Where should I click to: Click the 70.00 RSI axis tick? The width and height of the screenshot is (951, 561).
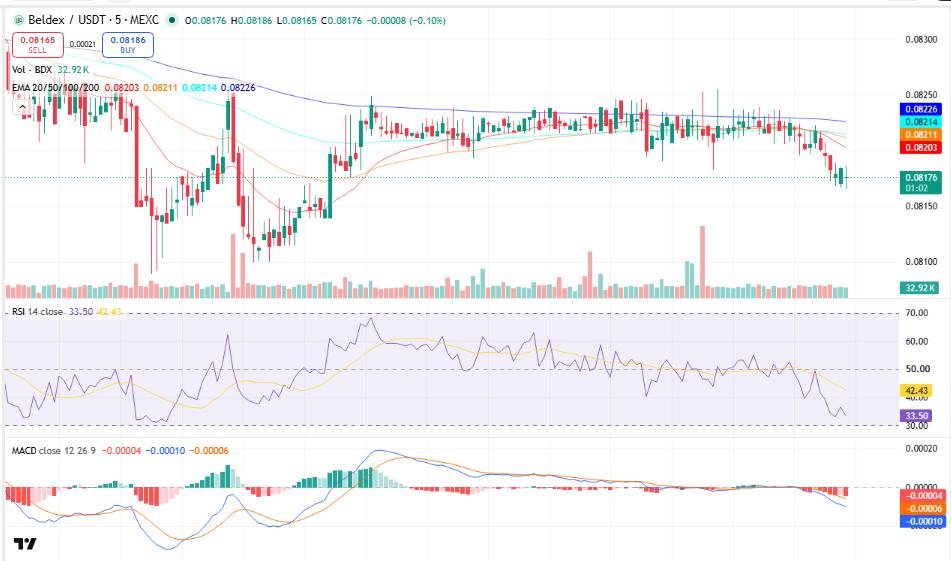point(916,313)
